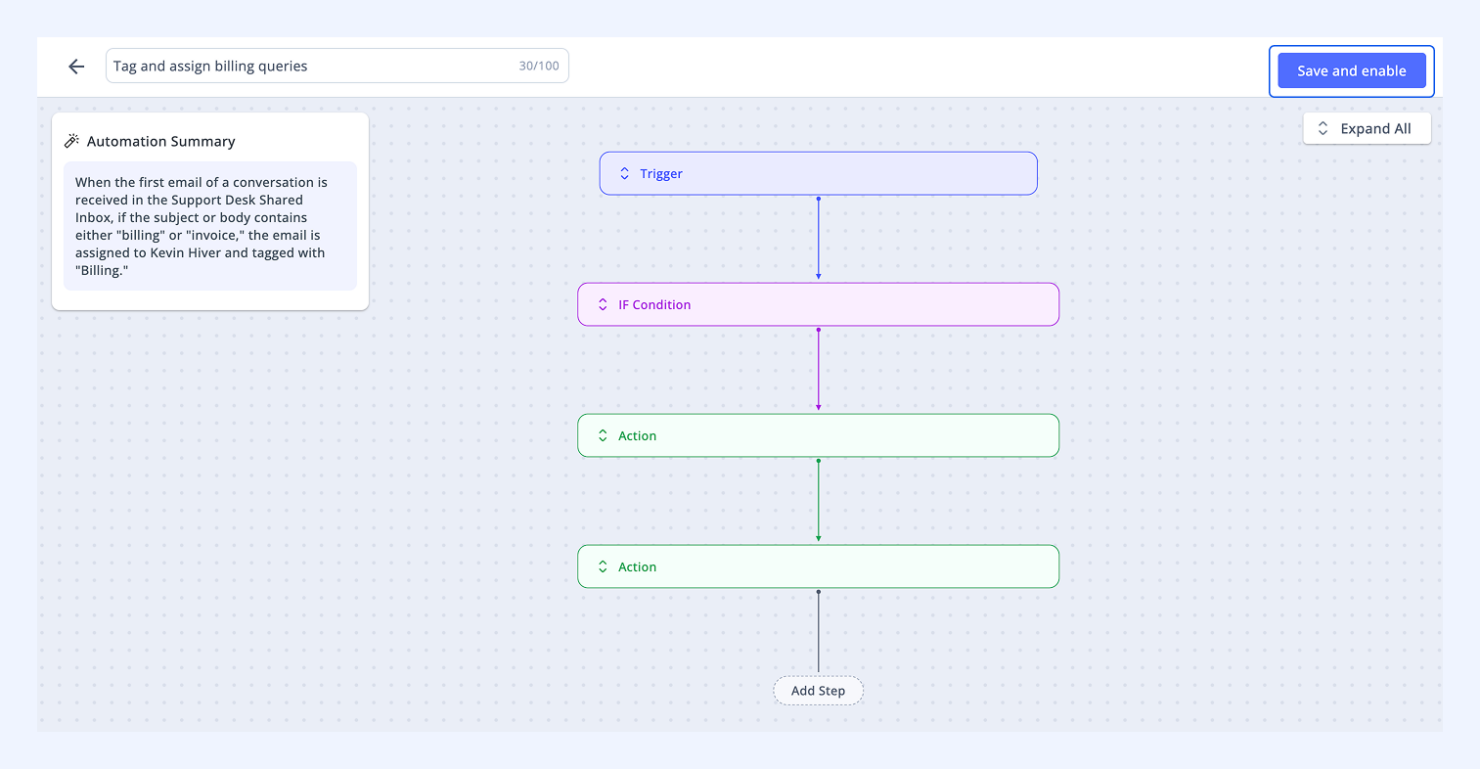Click the chevron icon on the Trigger node

(x=624, y=174)
